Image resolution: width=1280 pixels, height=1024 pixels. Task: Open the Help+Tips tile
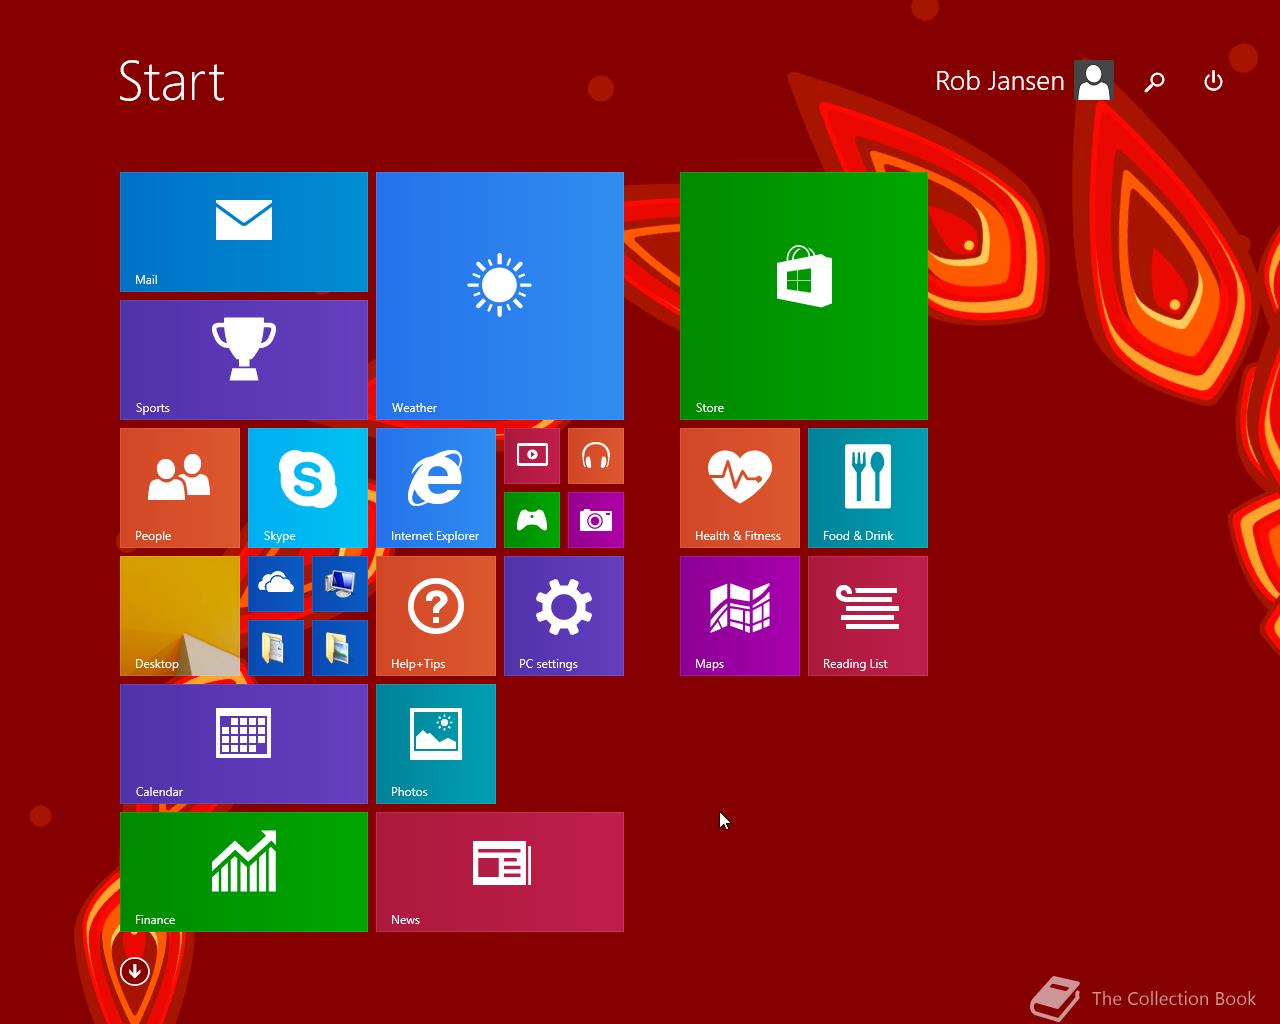pos(436,616)
